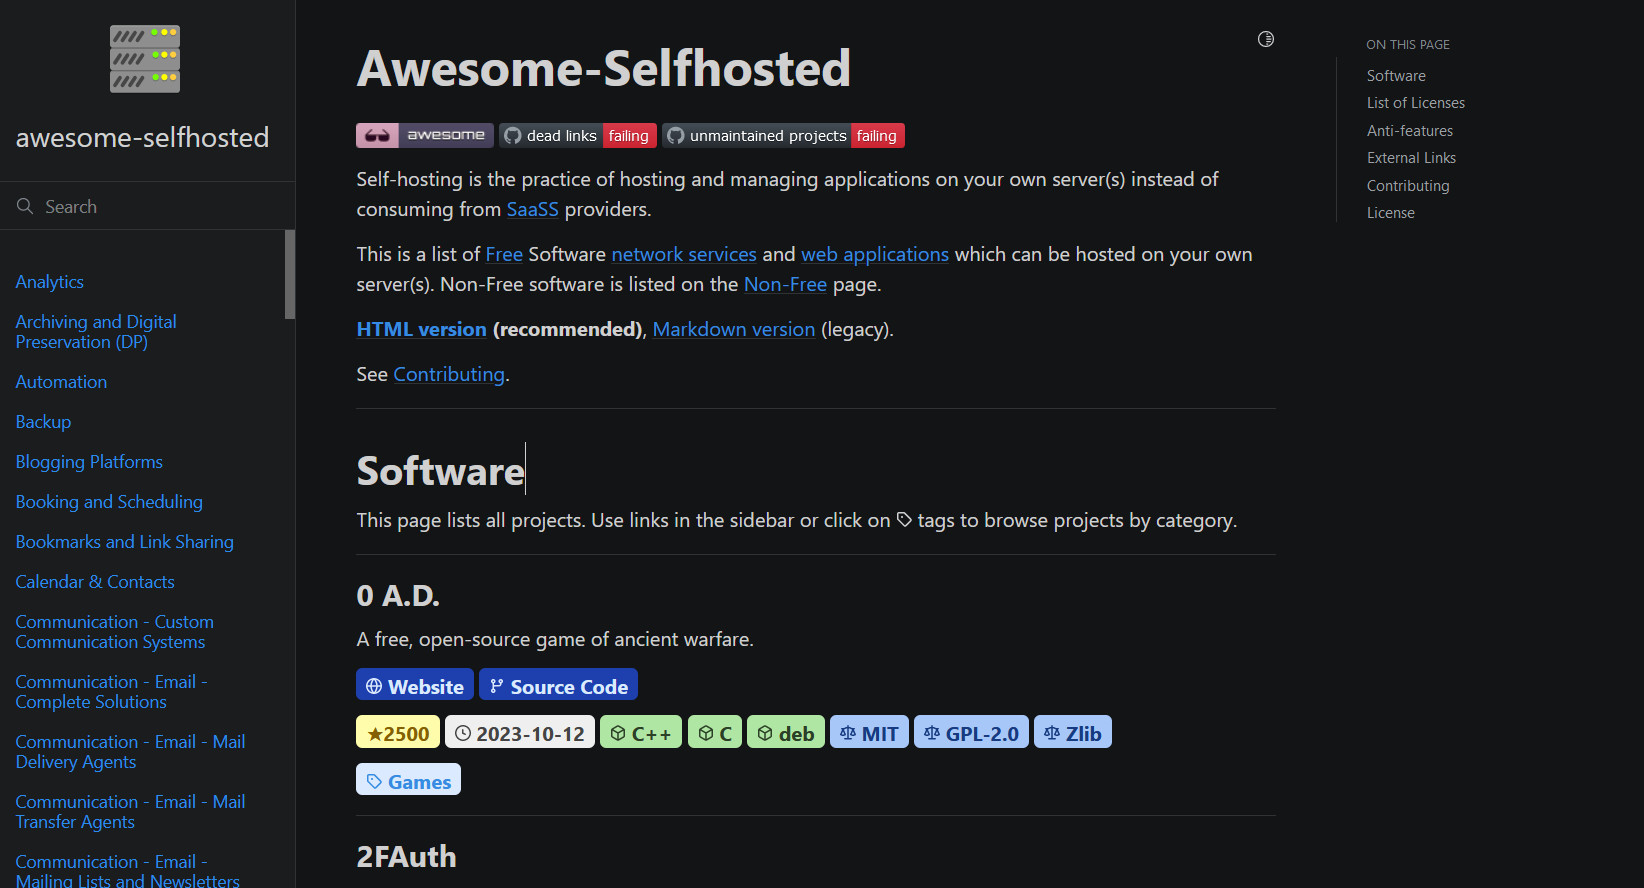The image size is (1644, 888).
Task: Follow the web applications link
Action: [875, 254]
